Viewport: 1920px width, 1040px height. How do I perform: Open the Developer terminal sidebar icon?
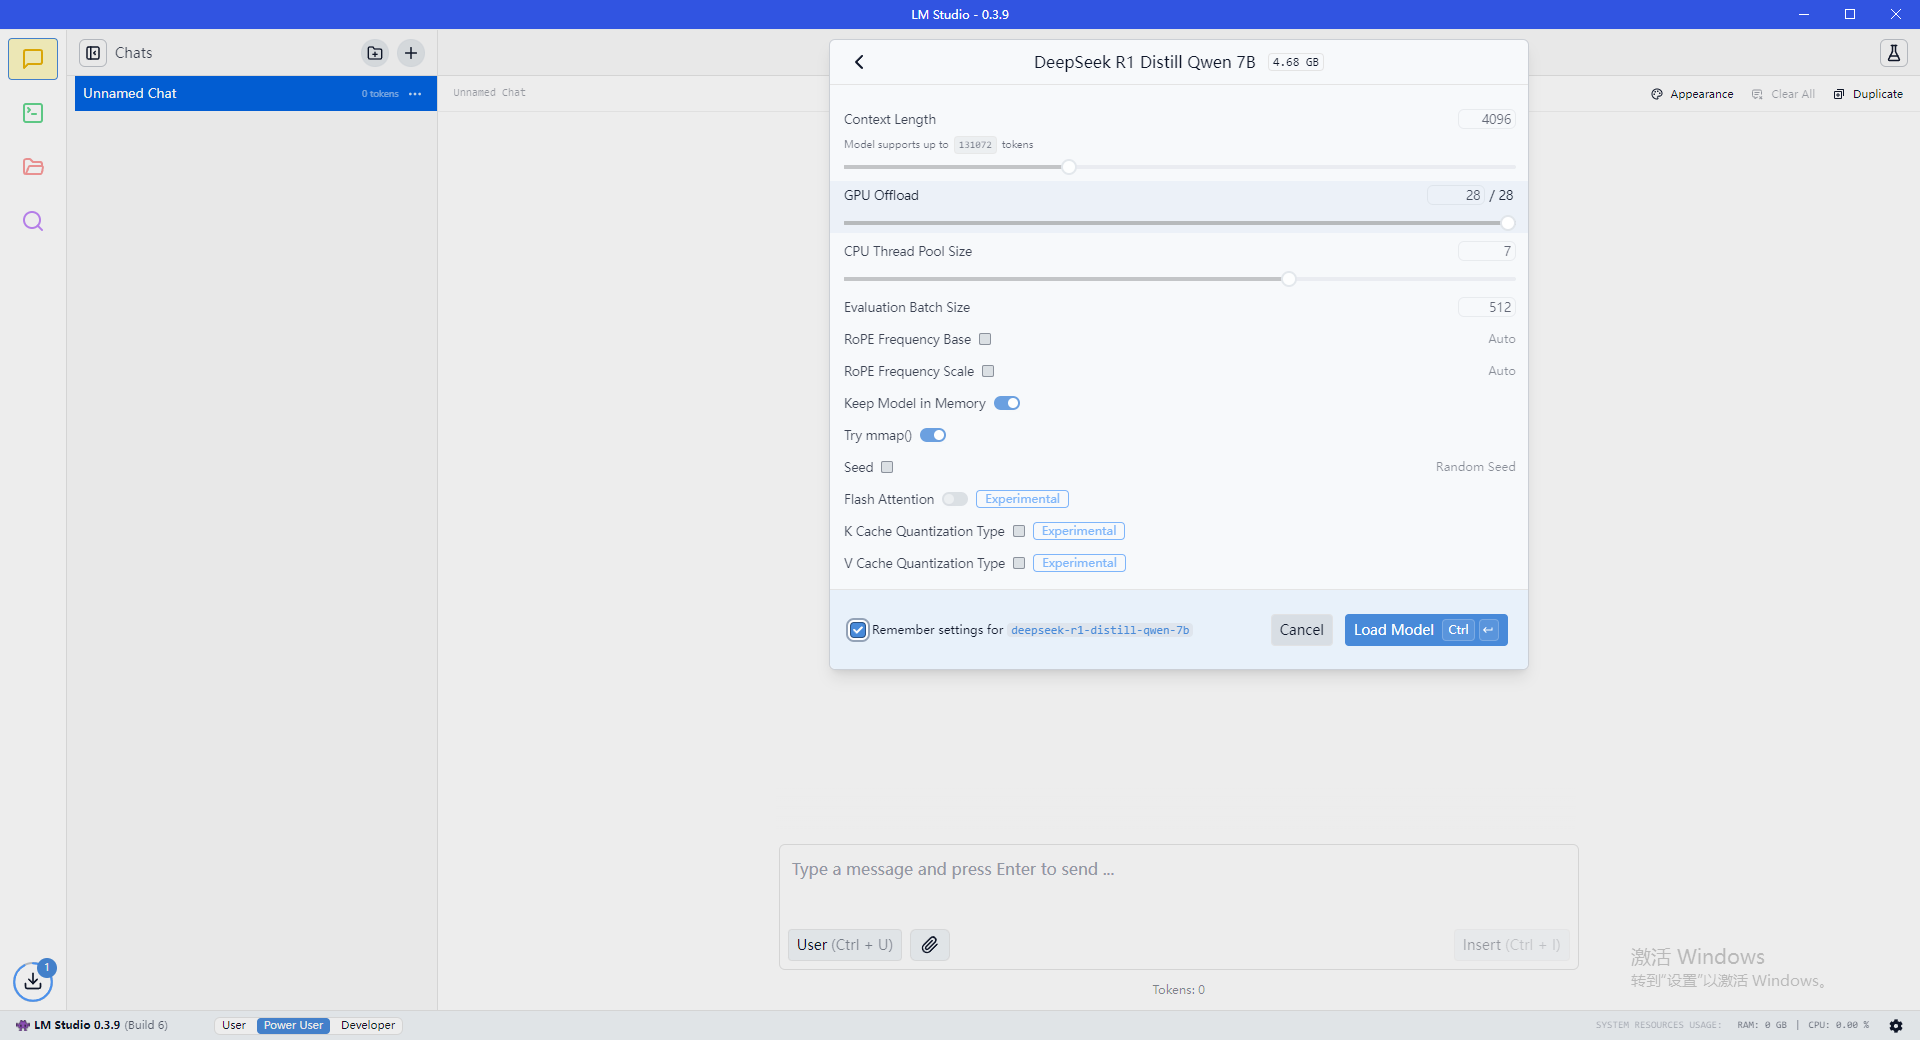(33, 113)
